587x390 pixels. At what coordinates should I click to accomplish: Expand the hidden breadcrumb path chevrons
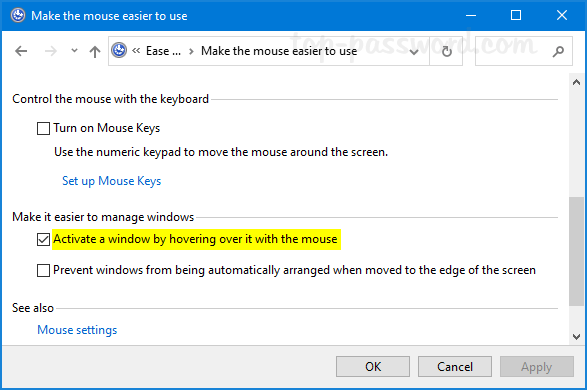[136, 51]
